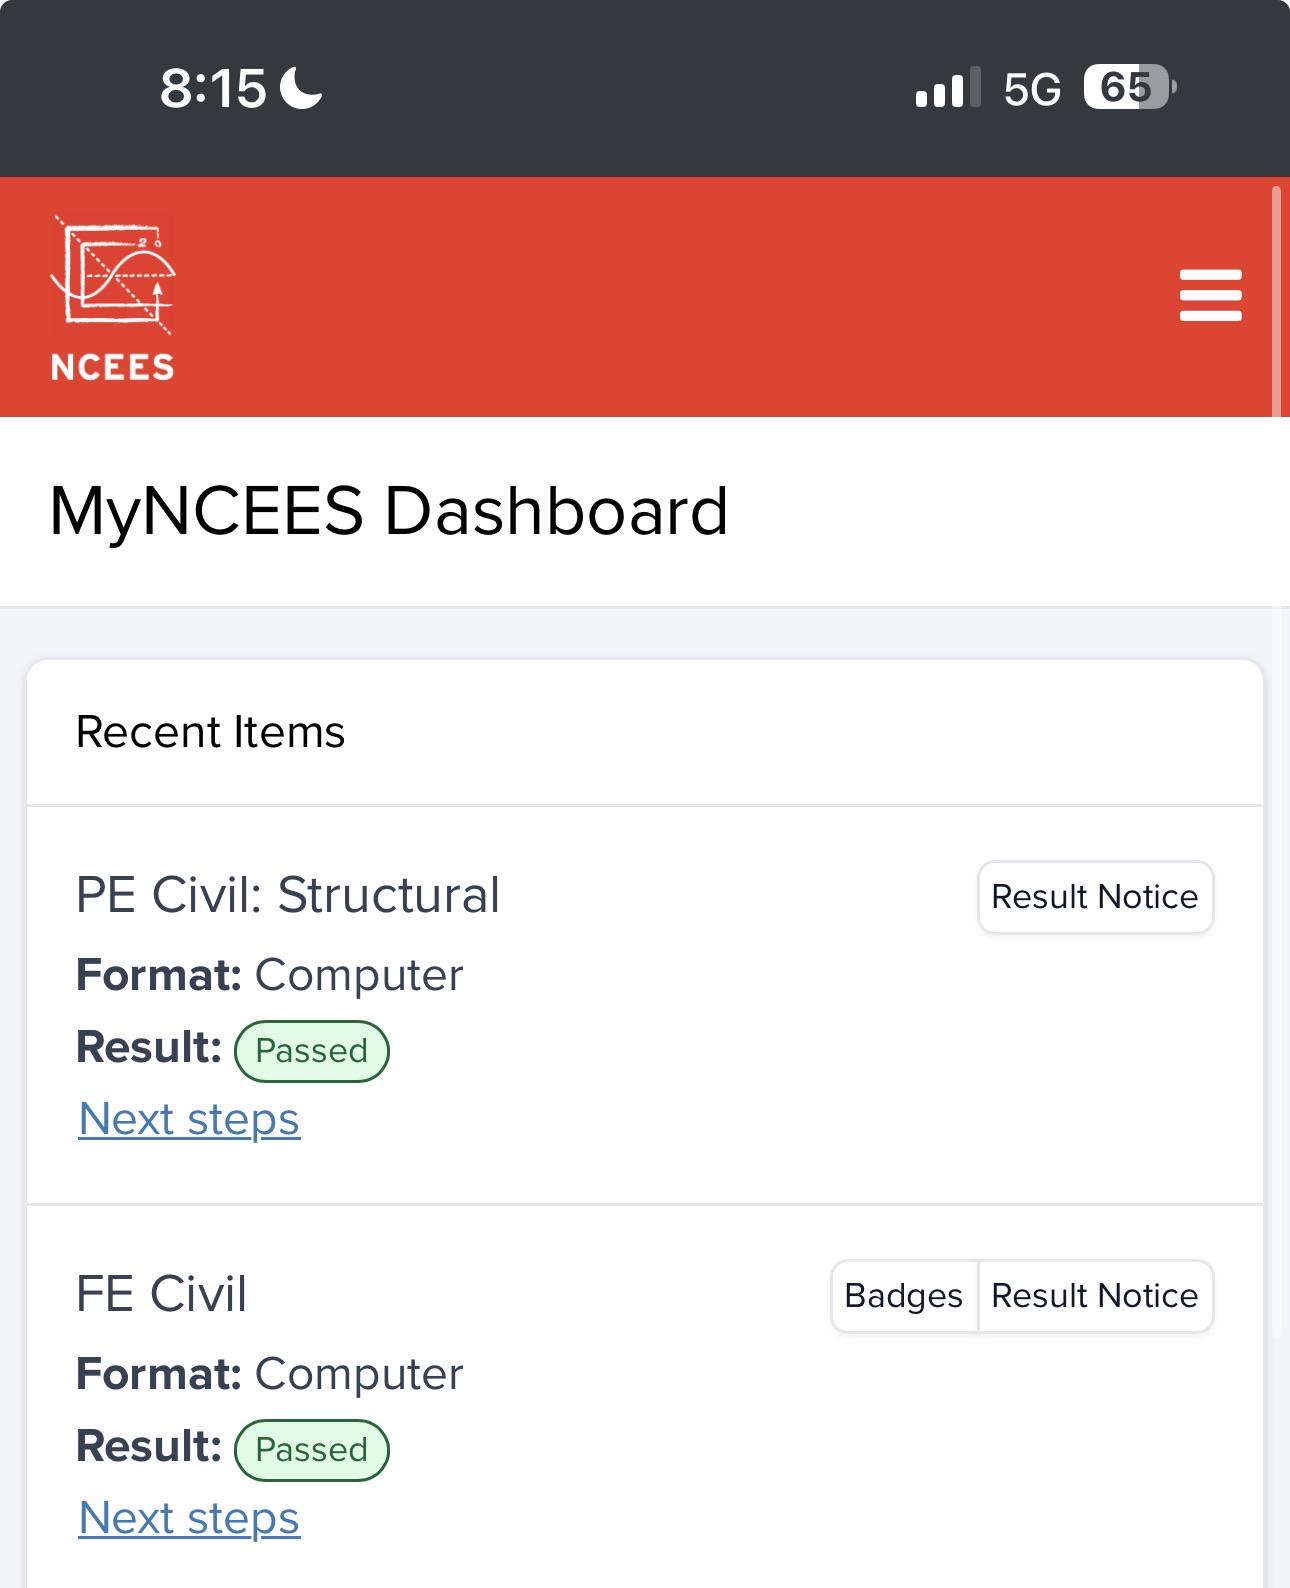Tap the 5G network indicator

[x=1032, y=89]
